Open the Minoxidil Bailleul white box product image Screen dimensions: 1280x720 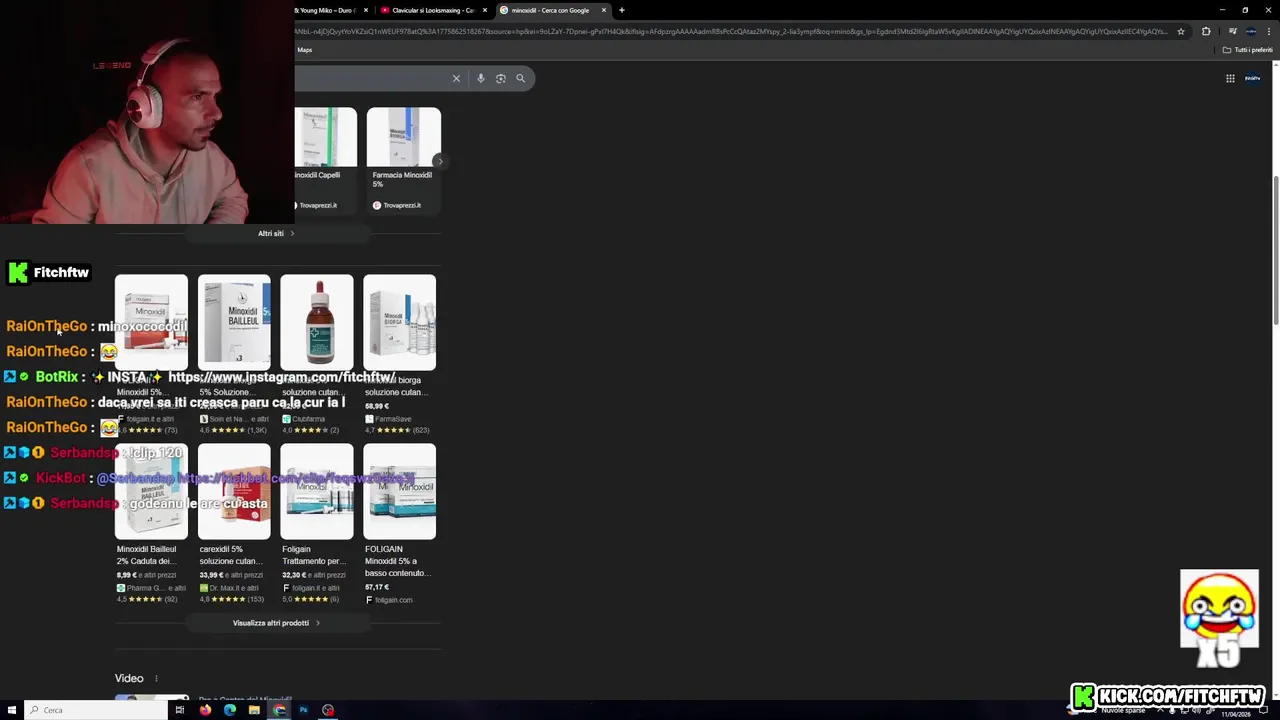pos(234,322)
